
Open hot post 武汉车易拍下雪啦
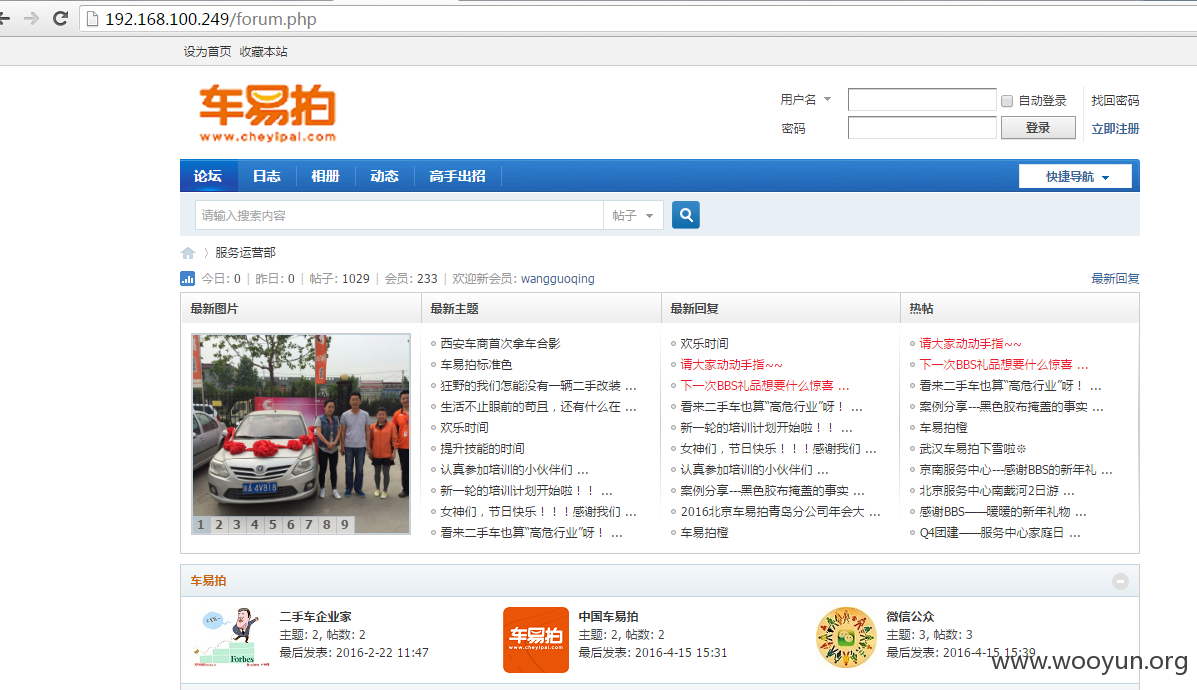[x=973, y=449]
